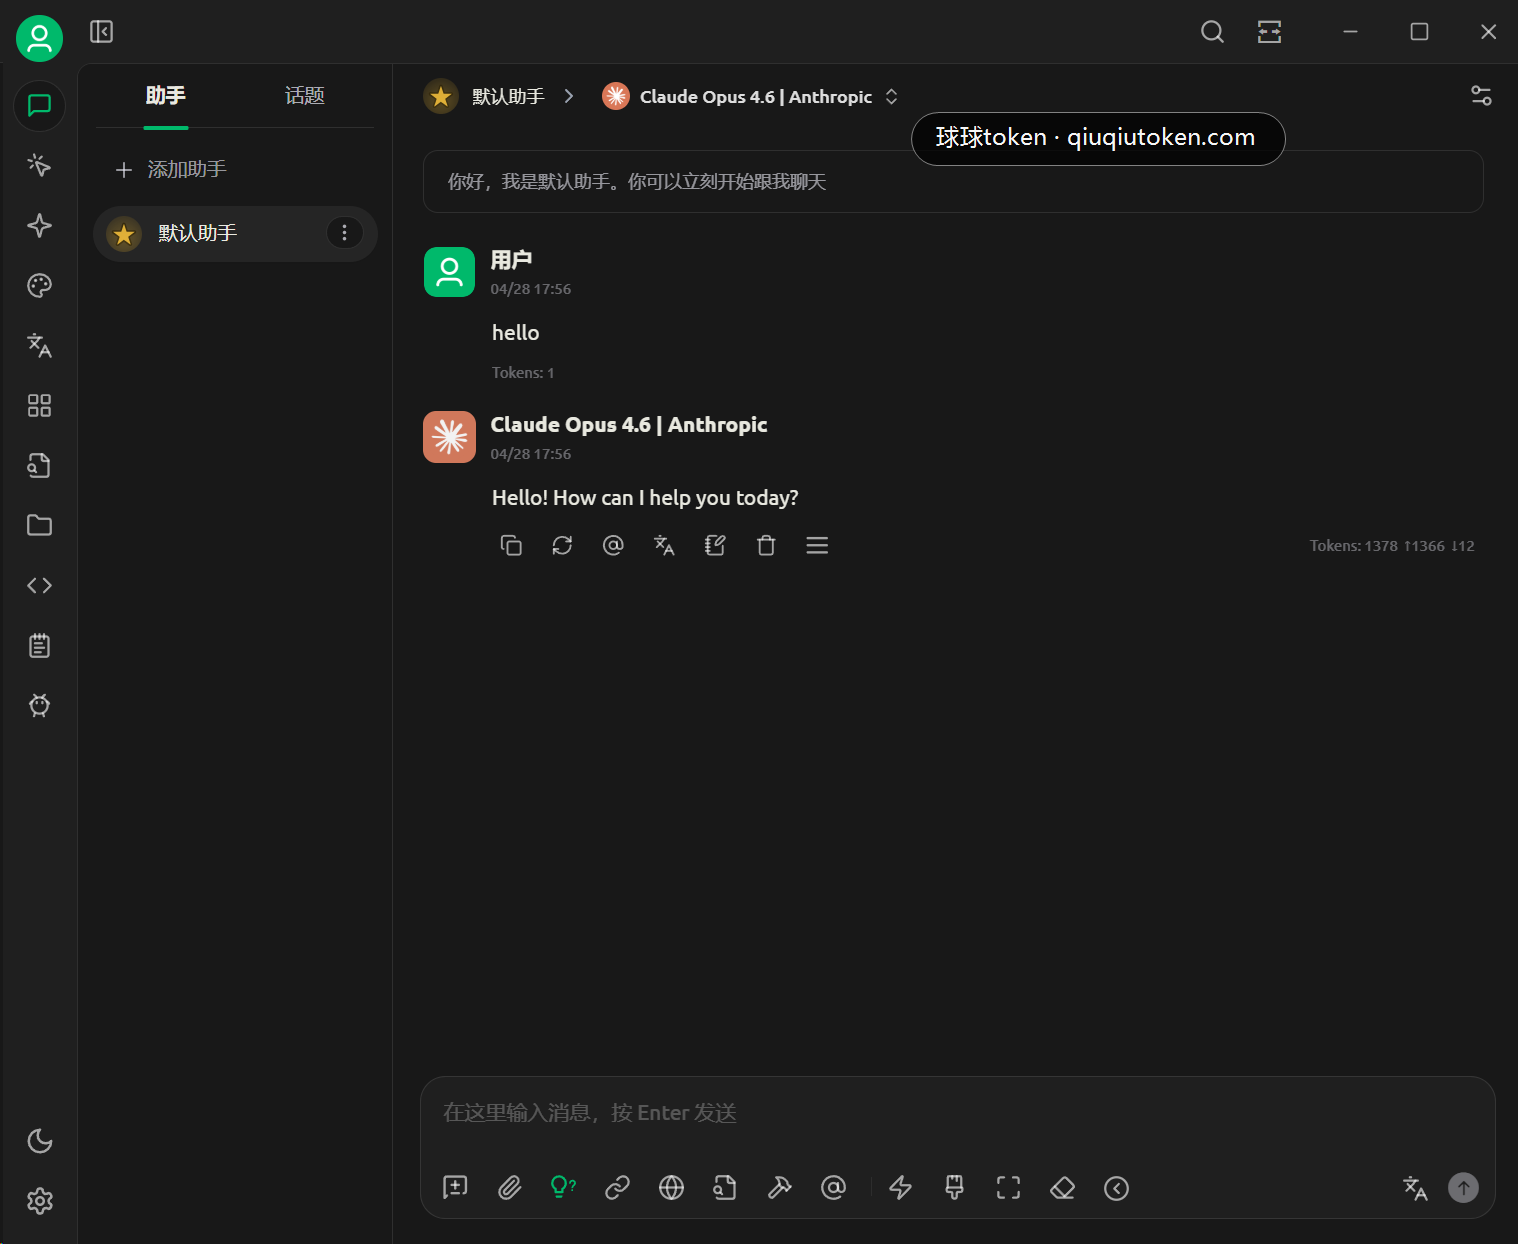Viewport: 1518px width, 1244px height.
Task: Open chat settings sliders icon in the header
Action: [x=1481, y=96]
